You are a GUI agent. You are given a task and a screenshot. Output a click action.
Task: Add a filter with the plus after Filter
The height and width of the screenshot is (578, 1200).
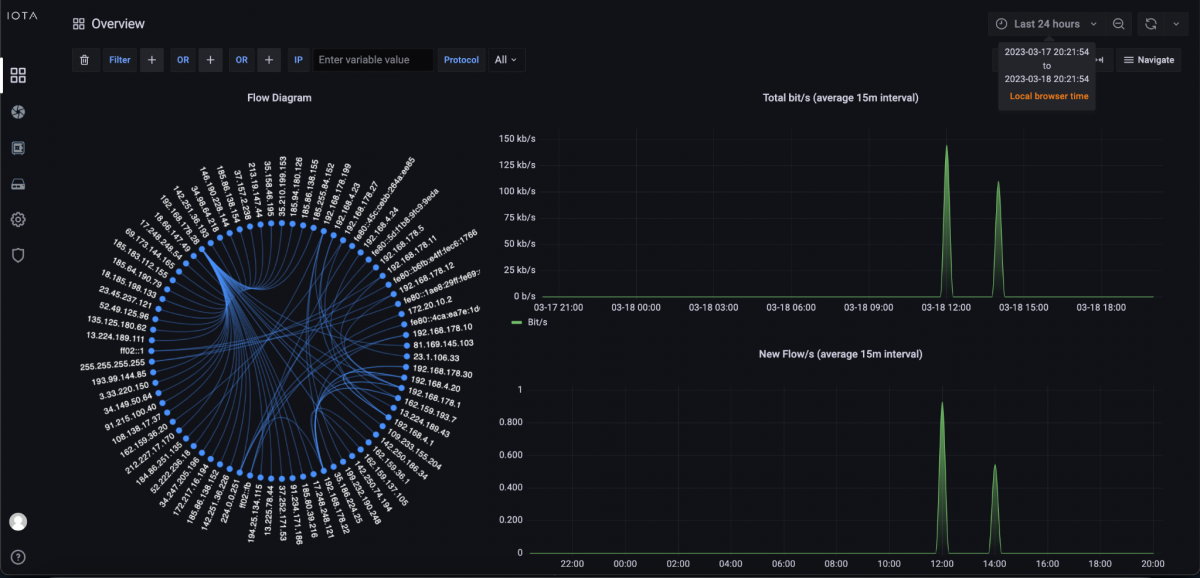[152, 60]
